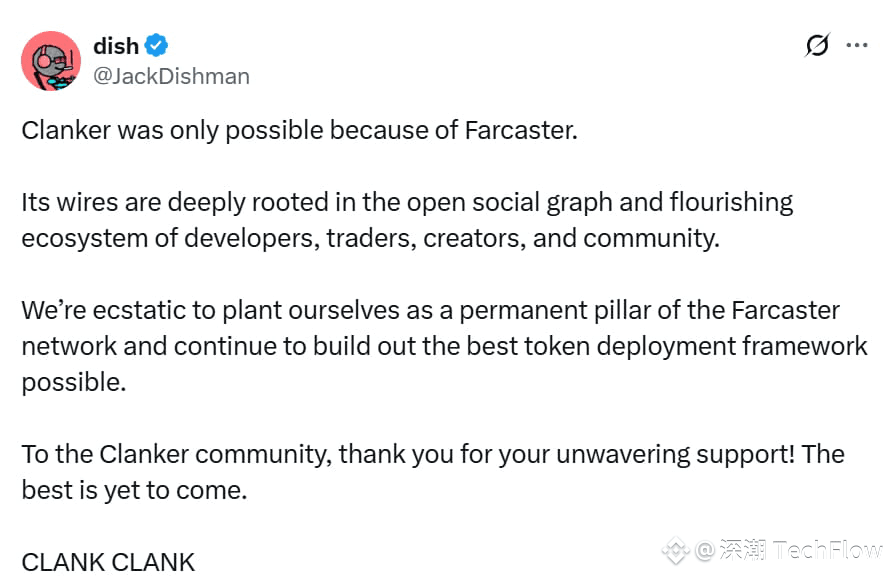Image resolution: width=891 pixels, height=576 pixels.
Task: Open the Grok slashed-circle icon
Action: pyautogui.click(x=817, y=45)
